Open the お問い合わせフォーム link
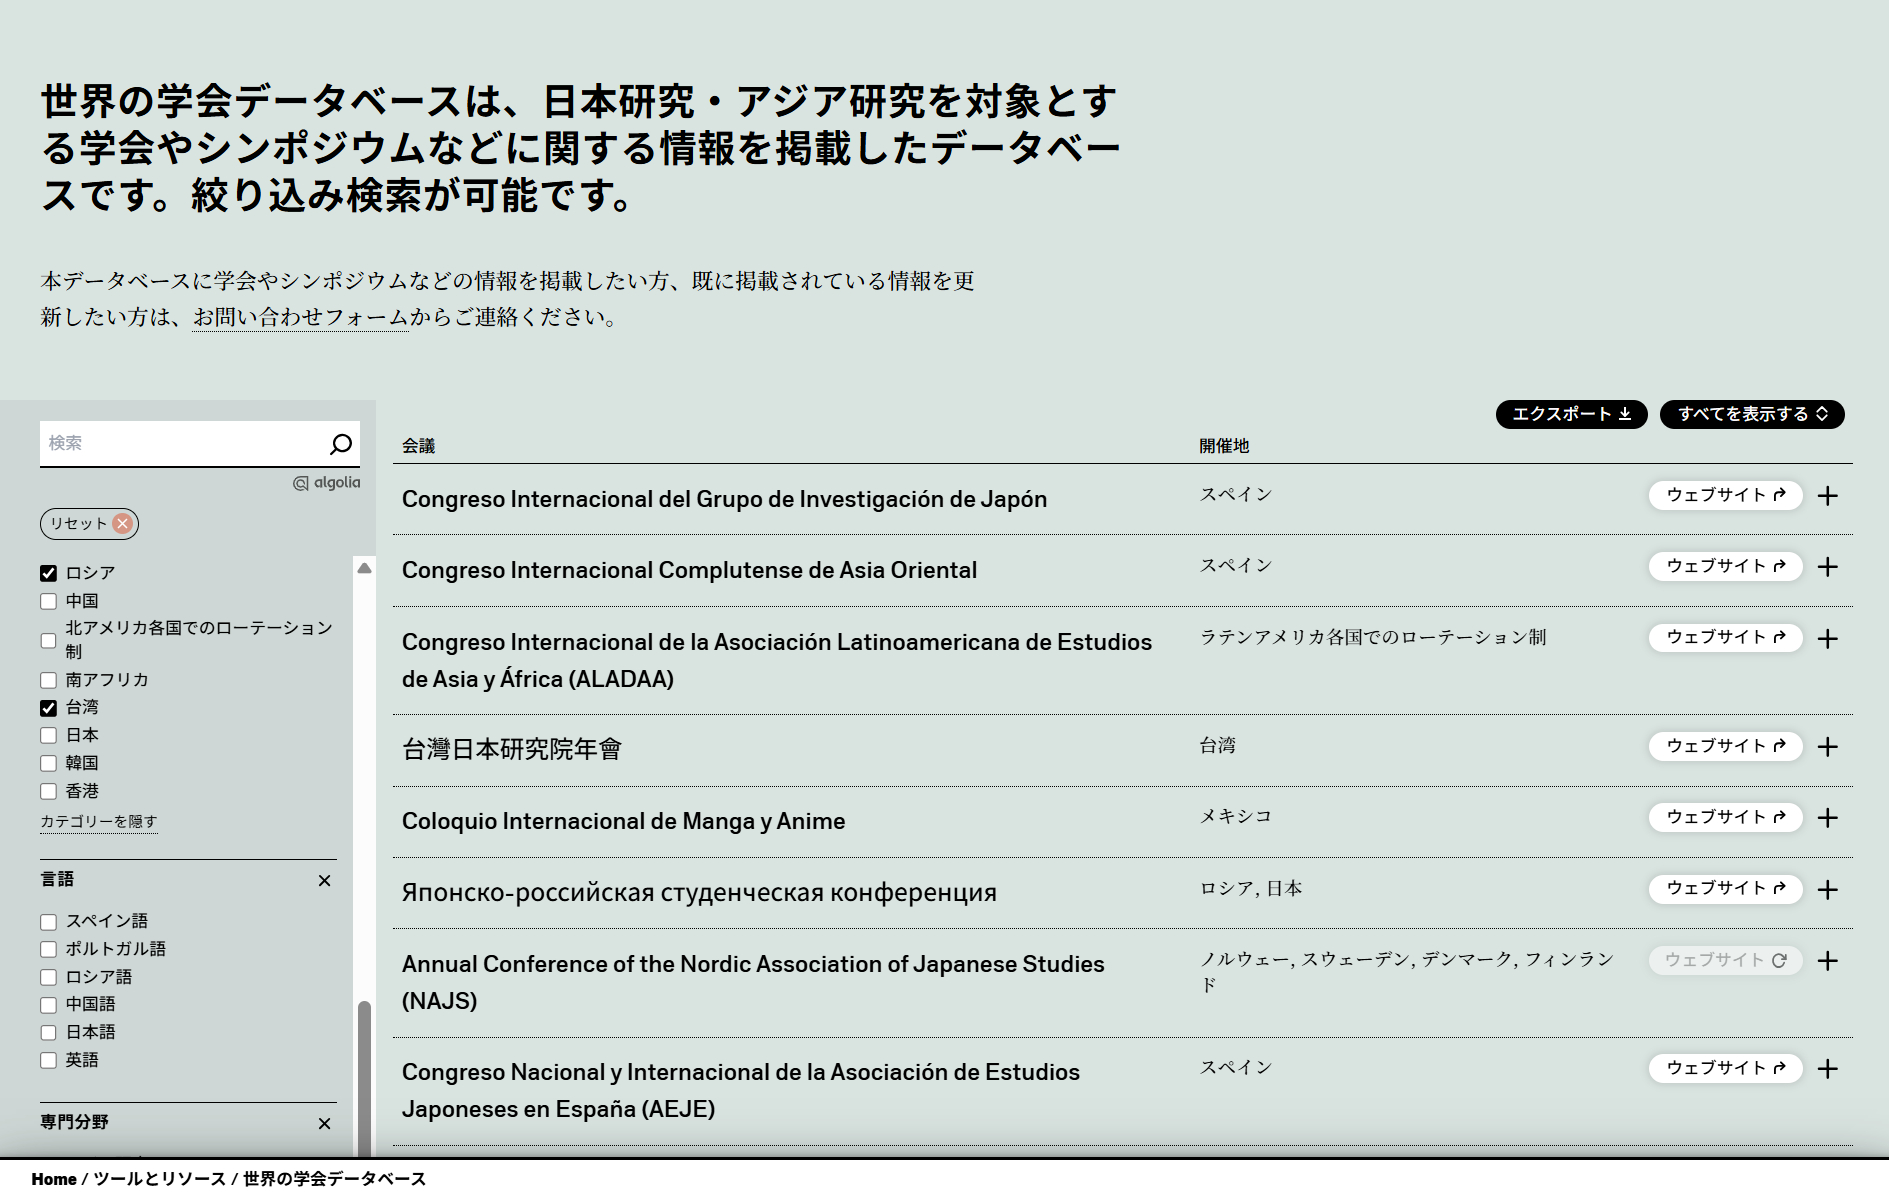The height and width of the screenshot is (1197, 1889). tap(300, 317)
